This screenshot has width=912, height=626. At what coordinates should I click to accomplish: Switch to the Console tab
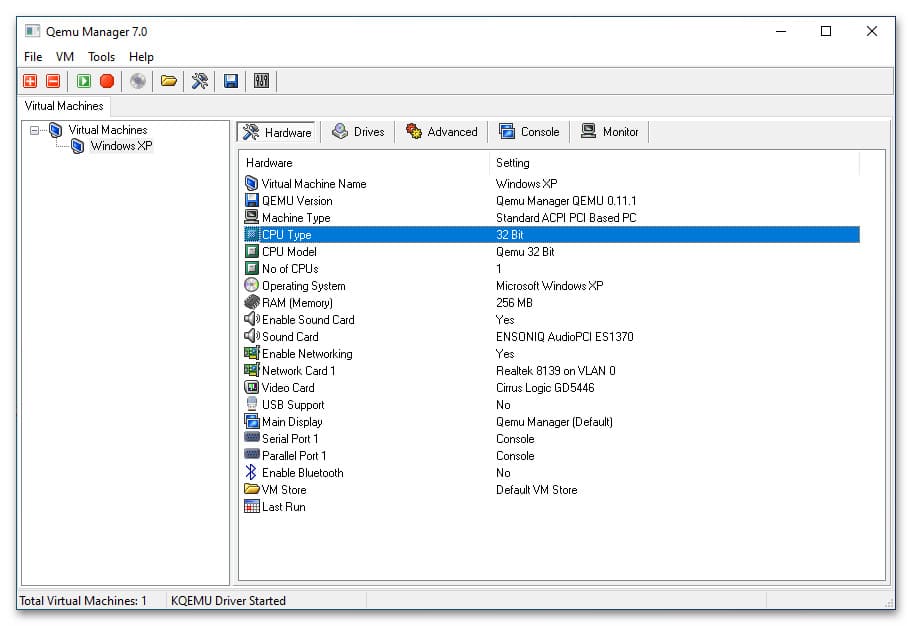coord(529,132)
